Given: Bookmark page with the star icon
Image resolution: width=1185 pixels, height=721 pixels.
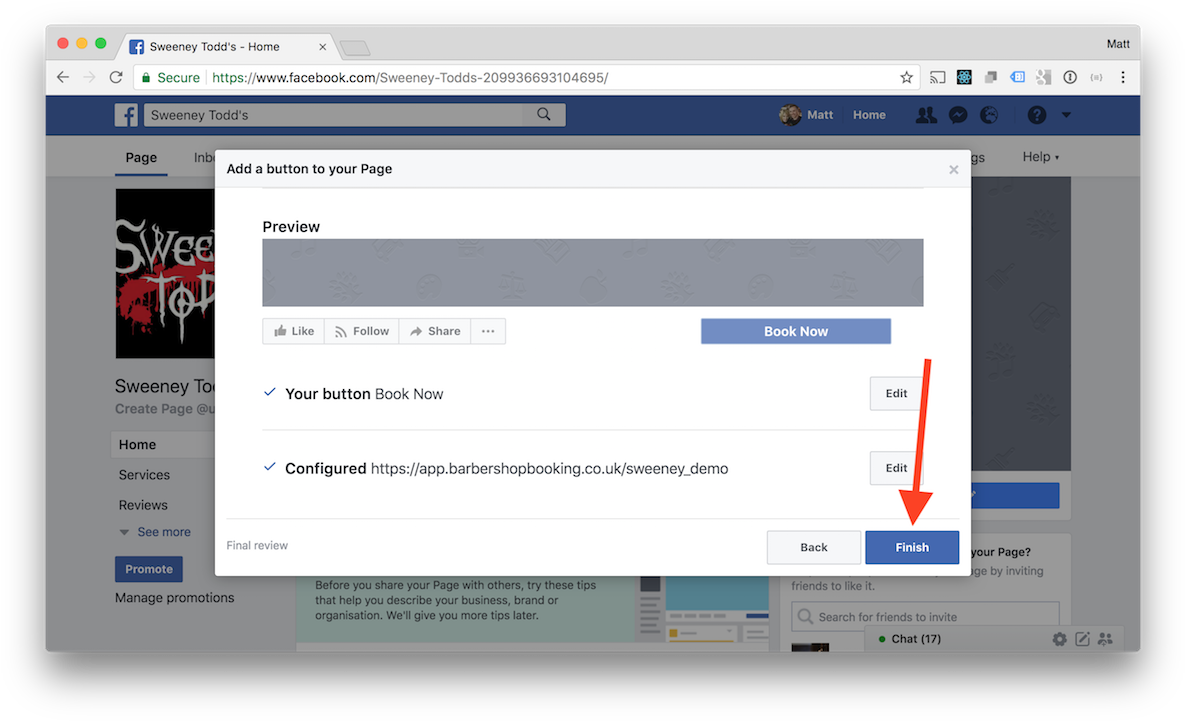Looking at the screenshot, I should click(x=906, y=77).
